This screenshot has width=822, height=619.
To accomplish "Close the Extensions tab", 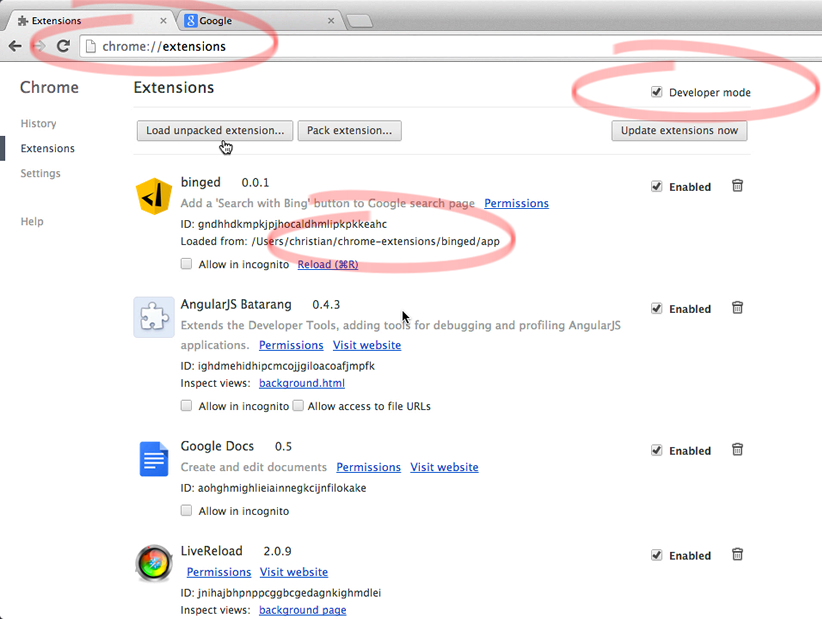I will [x=163, y=20].
